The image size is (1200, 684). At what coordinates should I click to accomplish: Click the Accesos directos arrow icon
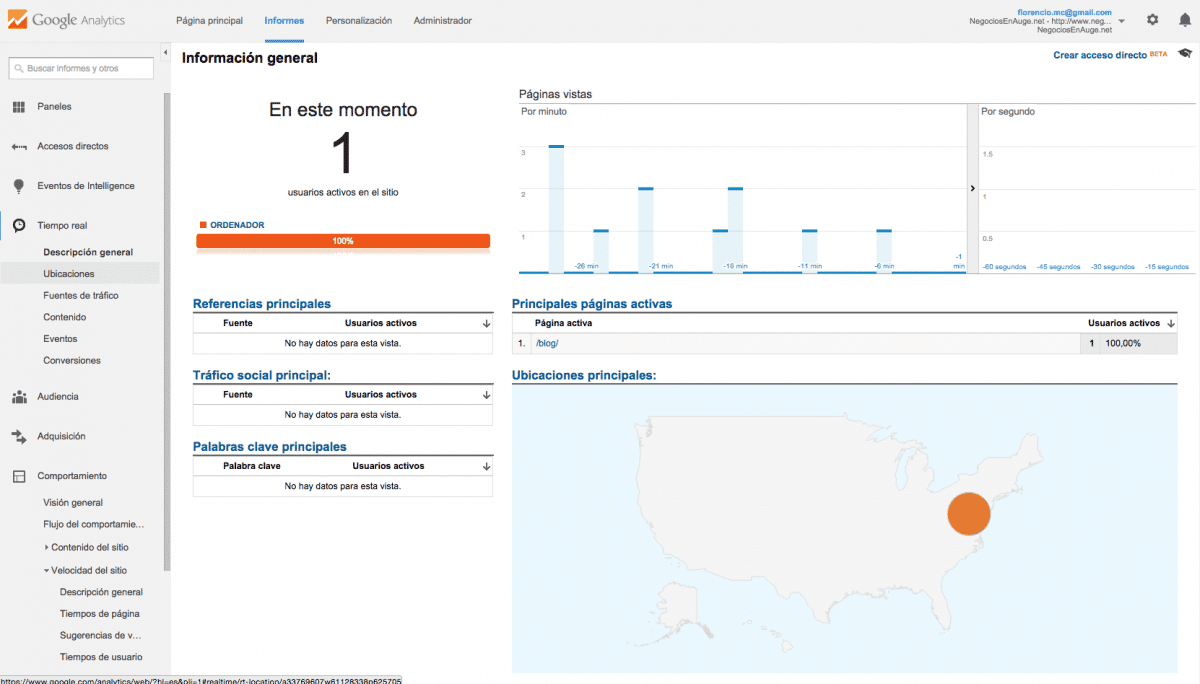(x=19, y=146)
